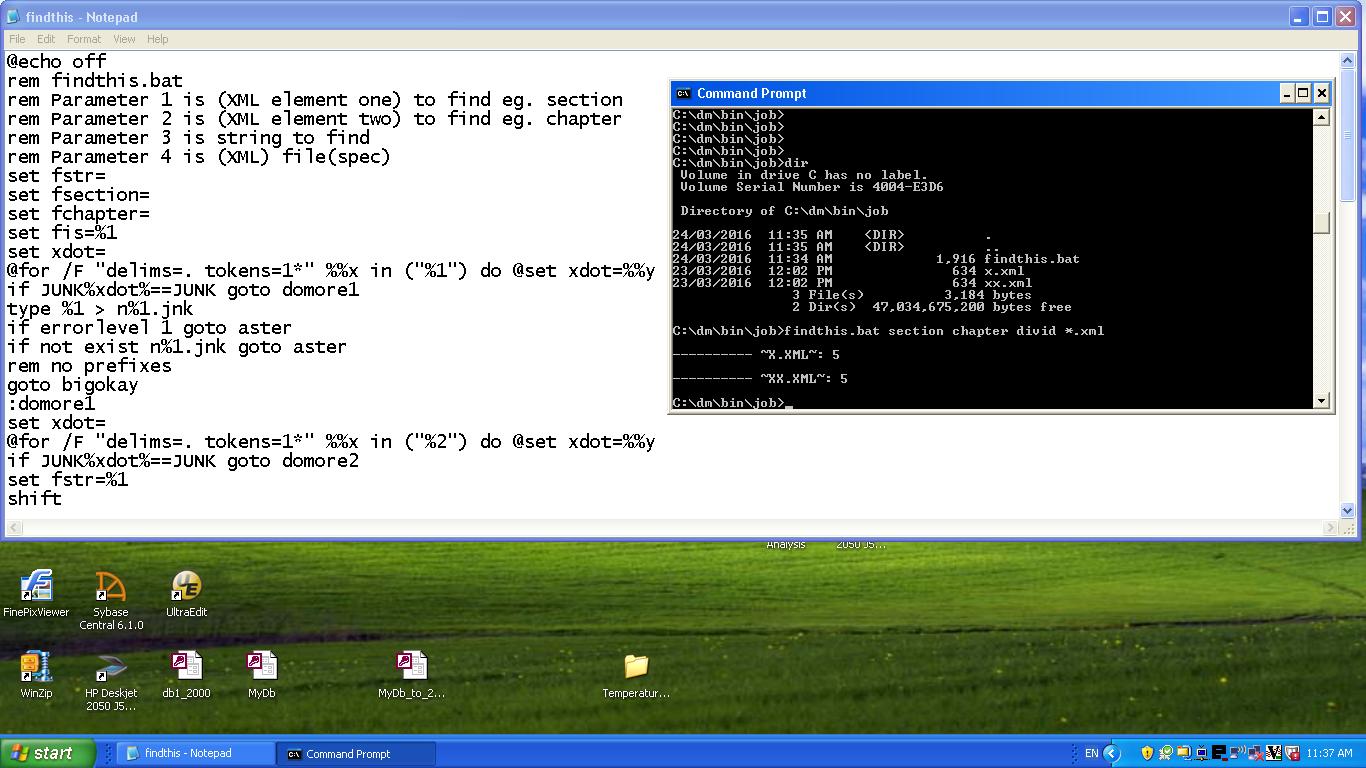Click the EN language indicator
Image resolution: width=1366 pixels, height=768 pixels.
point(1093,752)
